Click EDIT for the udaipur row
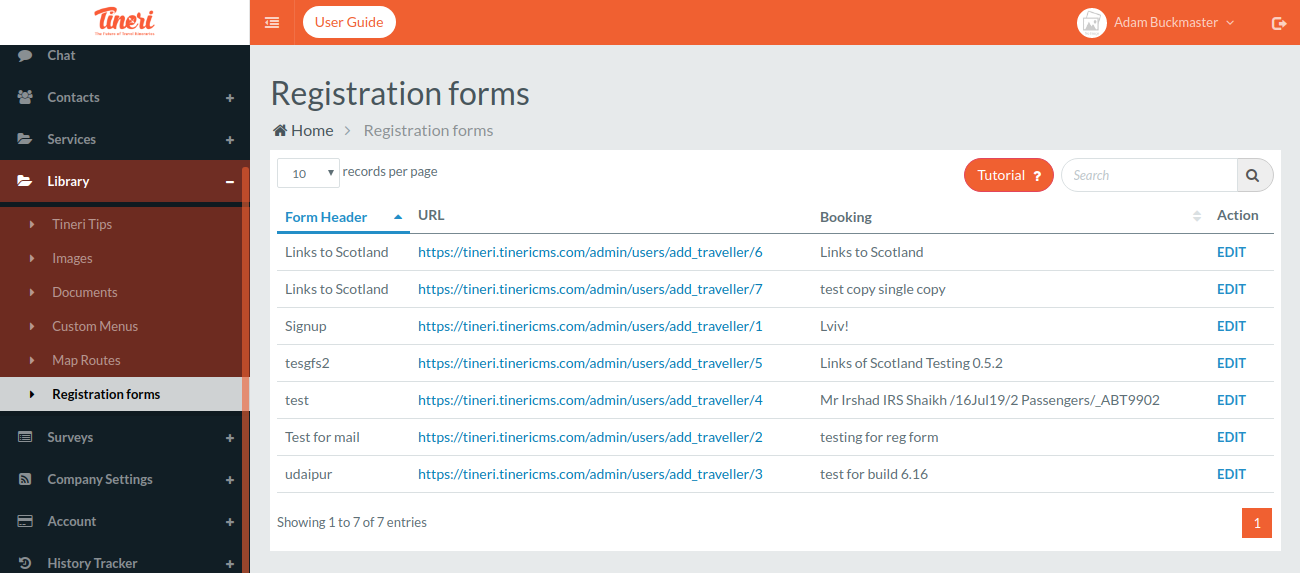Image resolution: width=1300 pixels, height=573 pixels. [1231, 474]
